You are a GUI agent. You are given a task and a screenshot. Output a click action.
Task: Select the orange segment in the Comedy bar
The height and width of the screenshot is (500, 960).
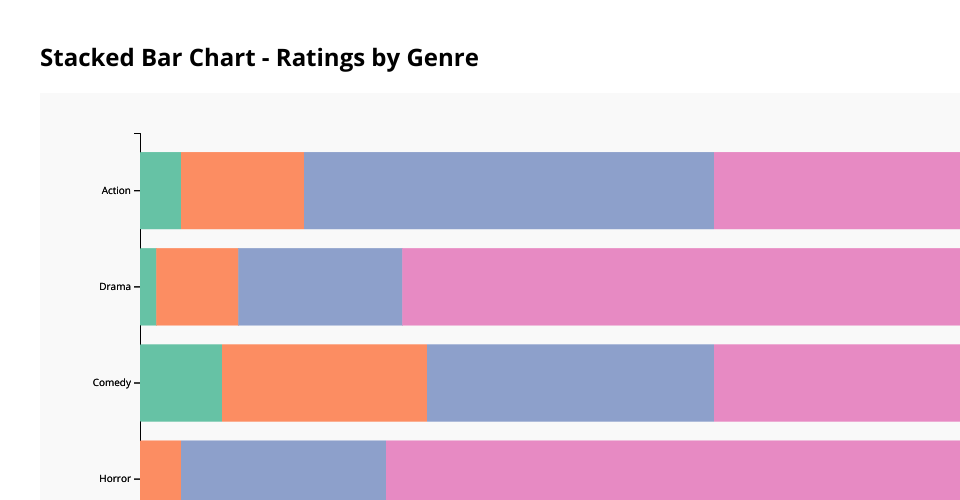pos(325,382)
